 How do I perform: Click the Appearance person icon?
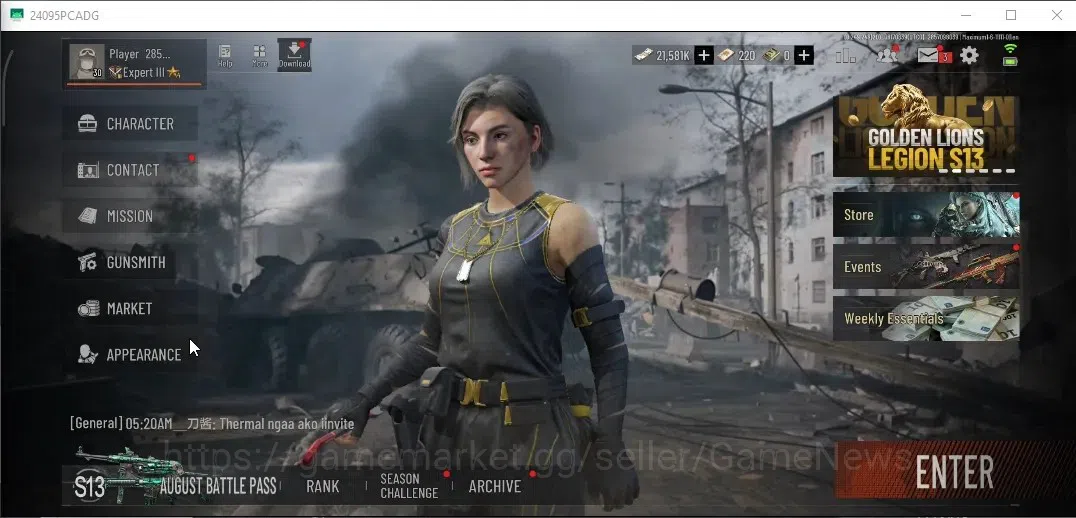(x=87, y=354)
